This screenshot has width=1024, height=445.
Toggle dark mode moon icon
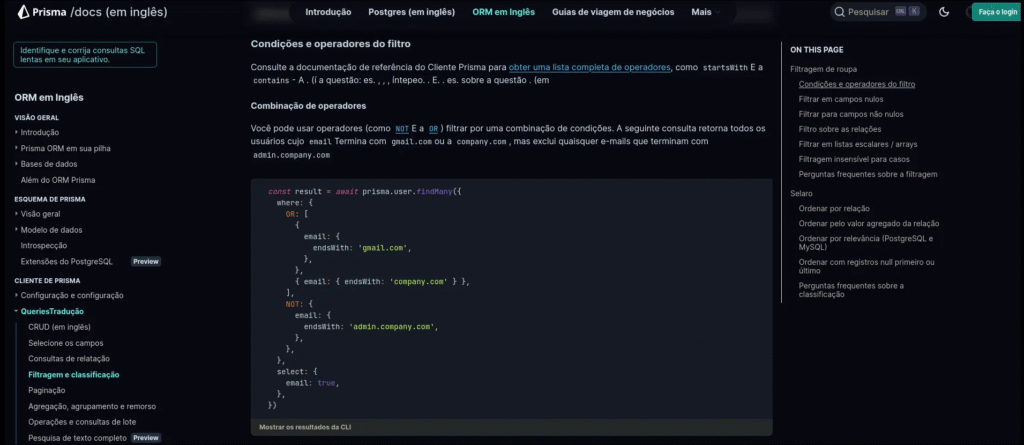tap(944, 12)
